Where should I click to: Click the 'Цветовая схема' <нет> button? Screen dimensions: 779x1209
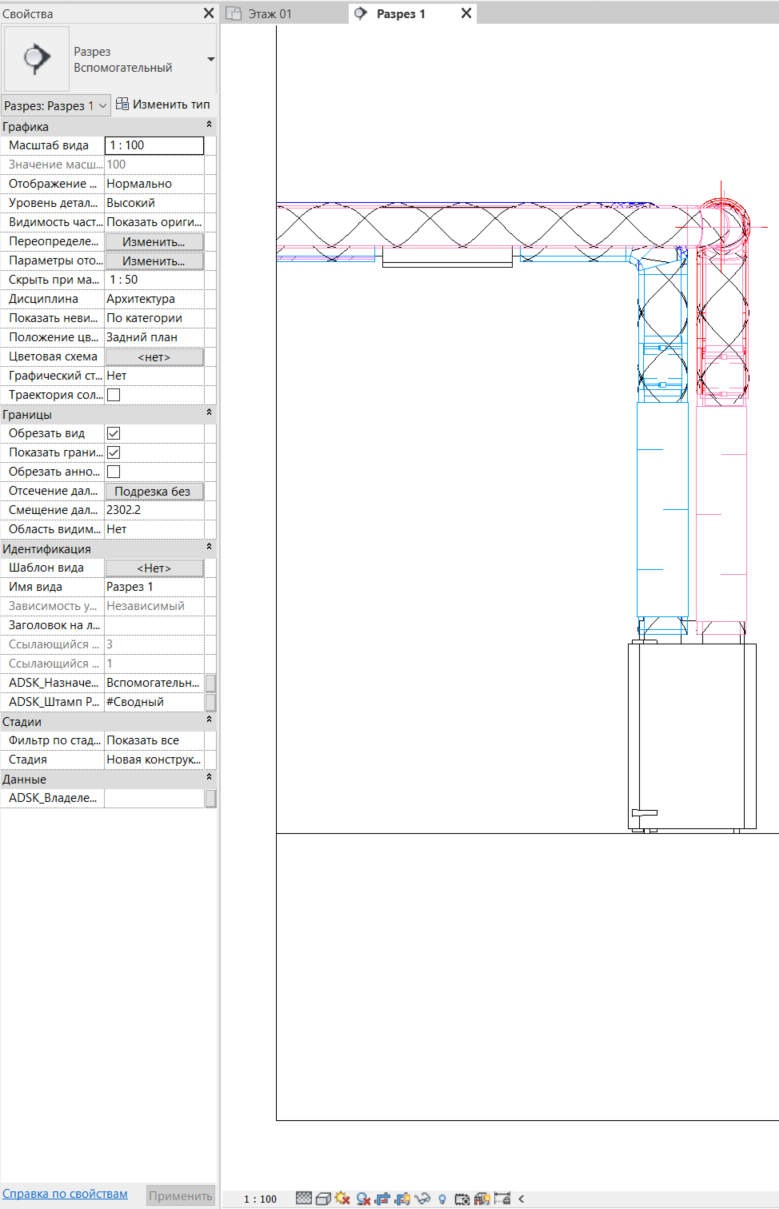pyautogui.click(x=154, y=357)
